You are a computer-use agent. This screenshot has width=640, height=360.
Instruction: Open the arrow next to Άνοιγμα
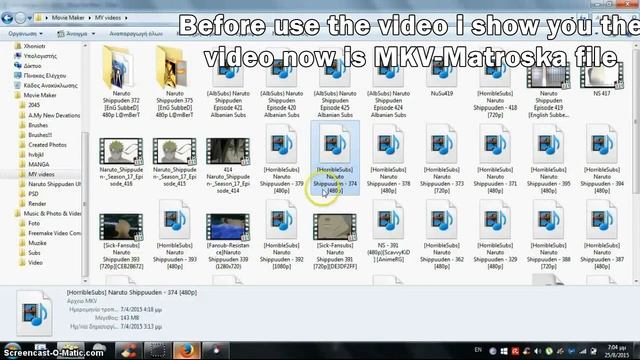[93, 34]
